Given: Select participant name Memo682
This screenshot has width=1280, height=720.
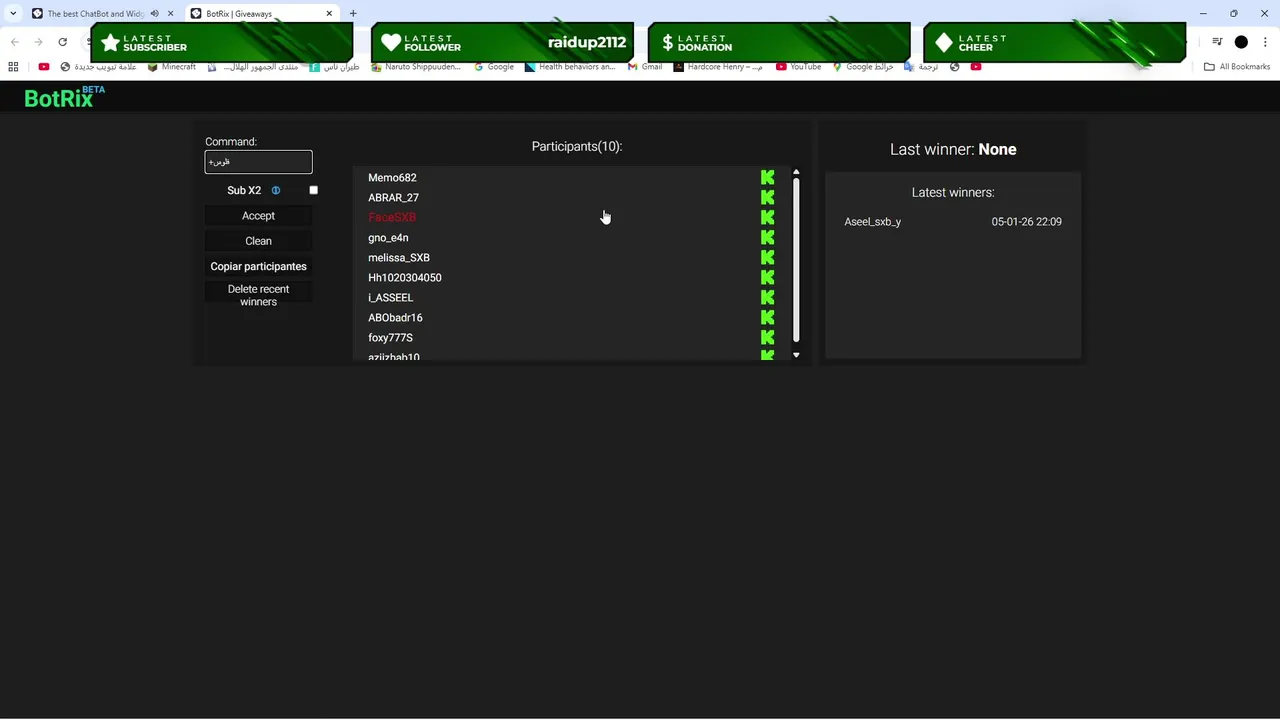Looking at the screenshot, I should tap(392, 178).
